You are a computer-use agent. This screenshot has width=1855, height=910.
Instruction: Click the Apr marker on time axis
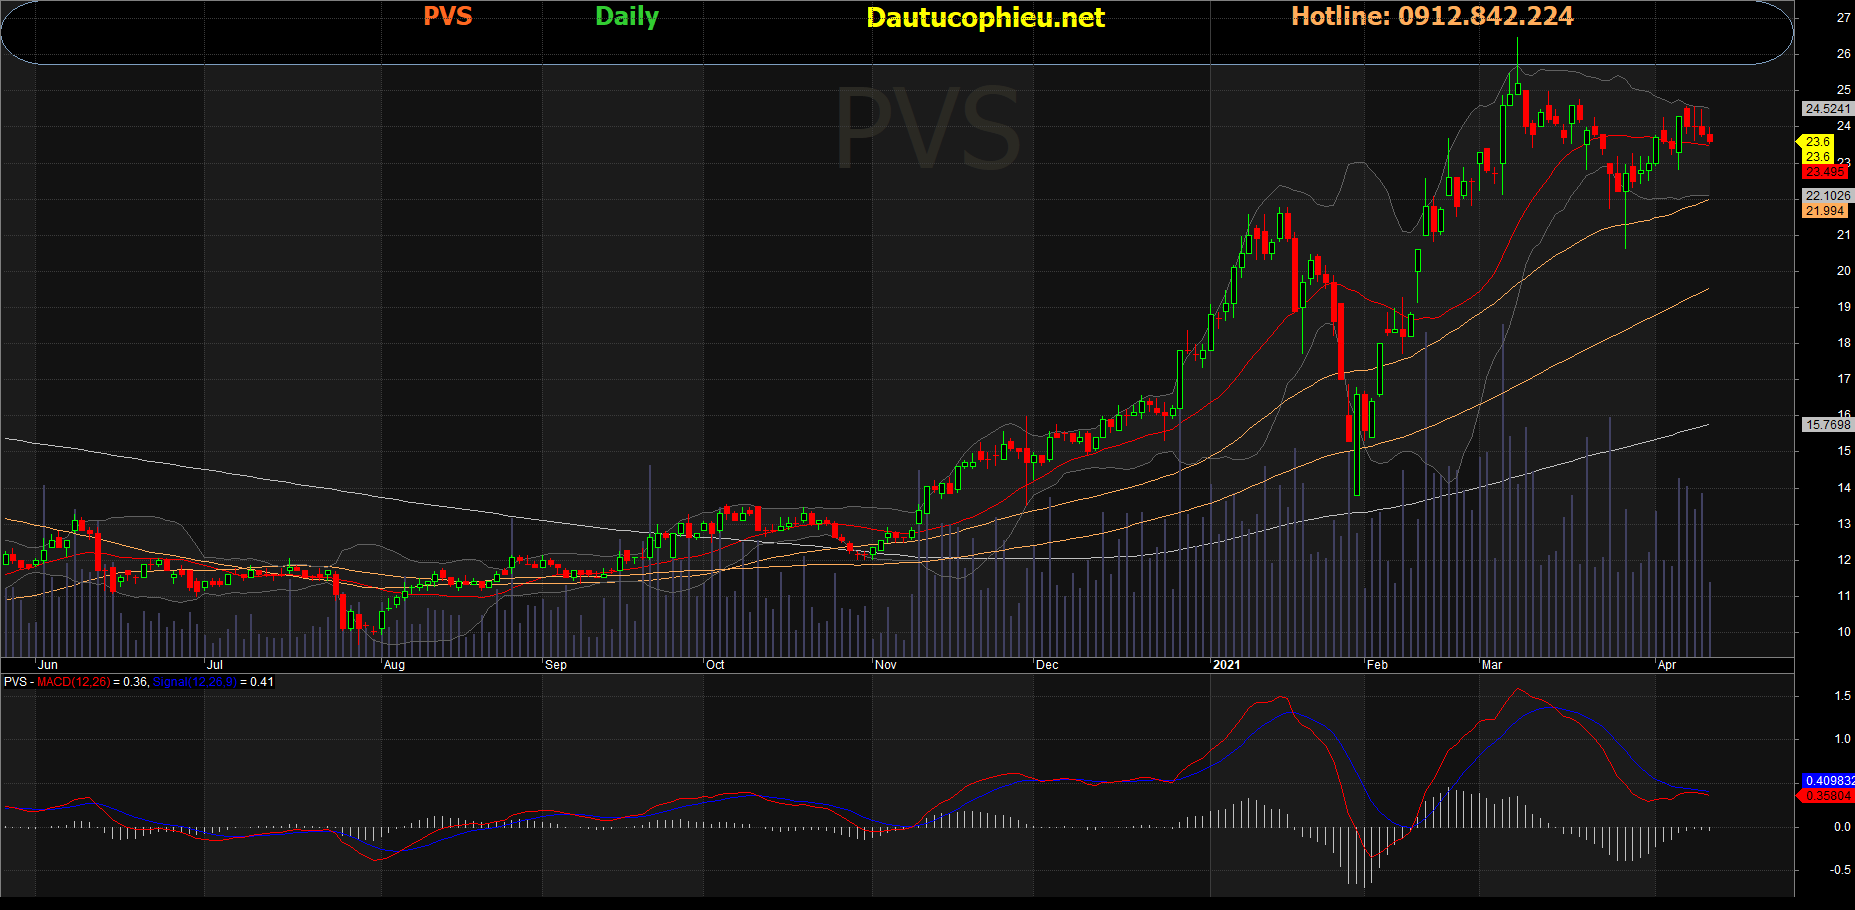1667,665
